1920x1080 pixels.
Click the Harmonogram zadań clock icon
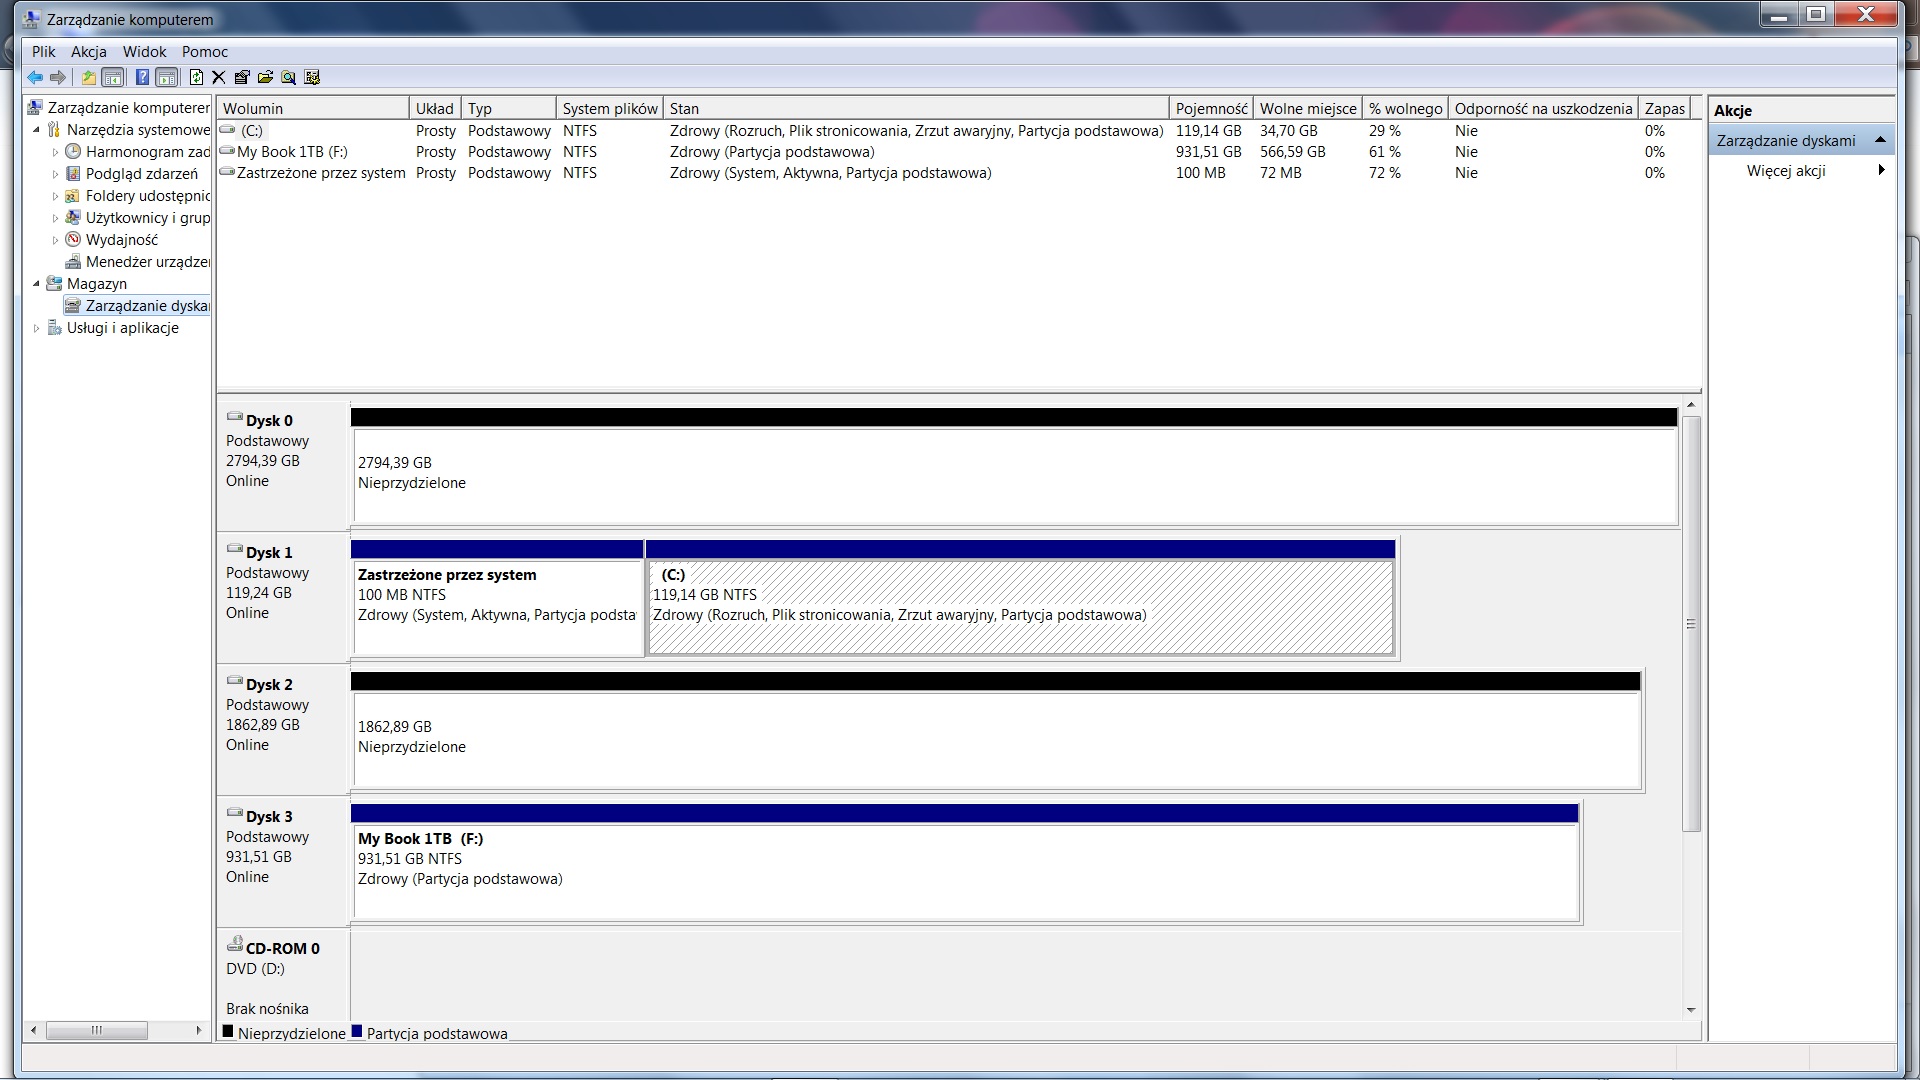pyautogui.click(x=73, y=151)
